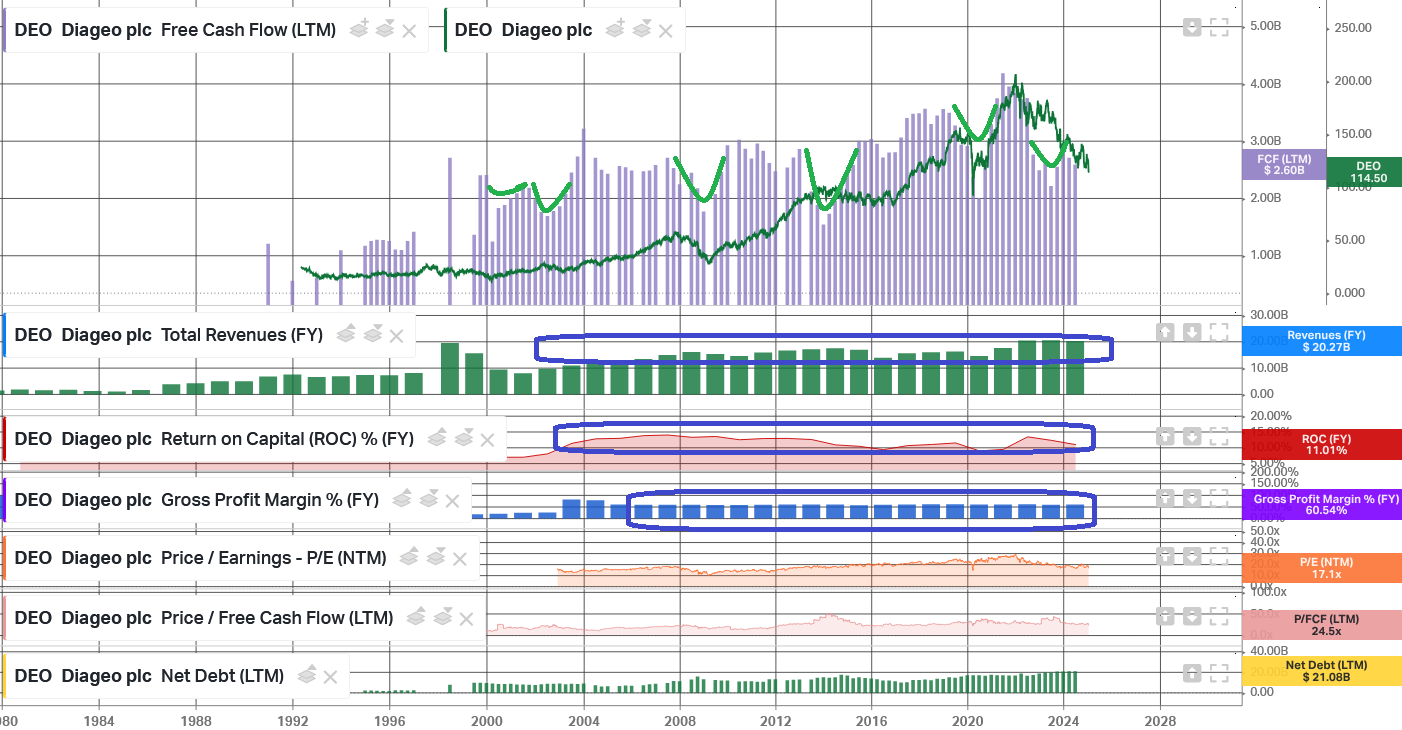Move Total Revenues series to pane below
Viewport: 1402px width, 730px height.
pos(372,334)
